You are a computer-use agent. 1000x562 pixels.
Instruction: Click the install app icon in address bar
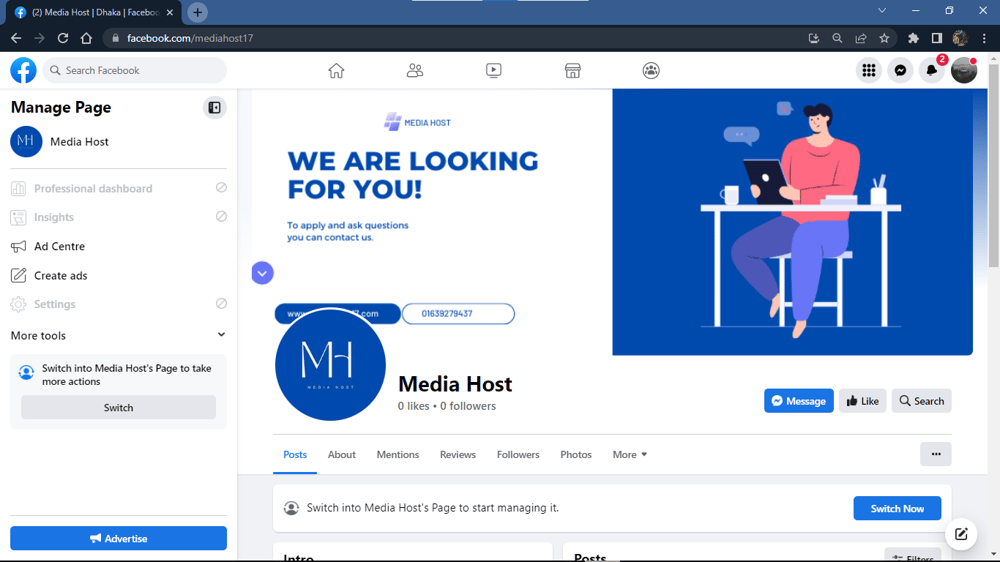tap(814, 38)
